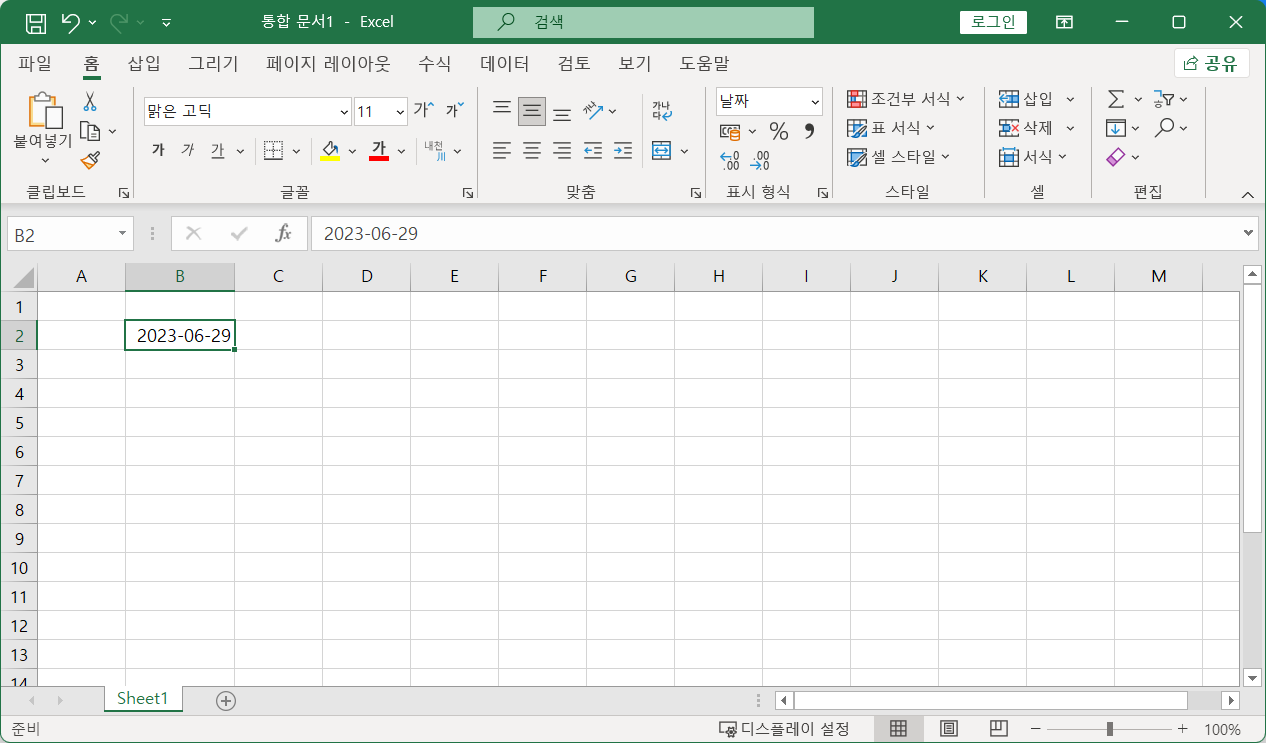Screen dimensions: 1266x743
Task: Open Find and Select magnifier
Action: 1164,128
